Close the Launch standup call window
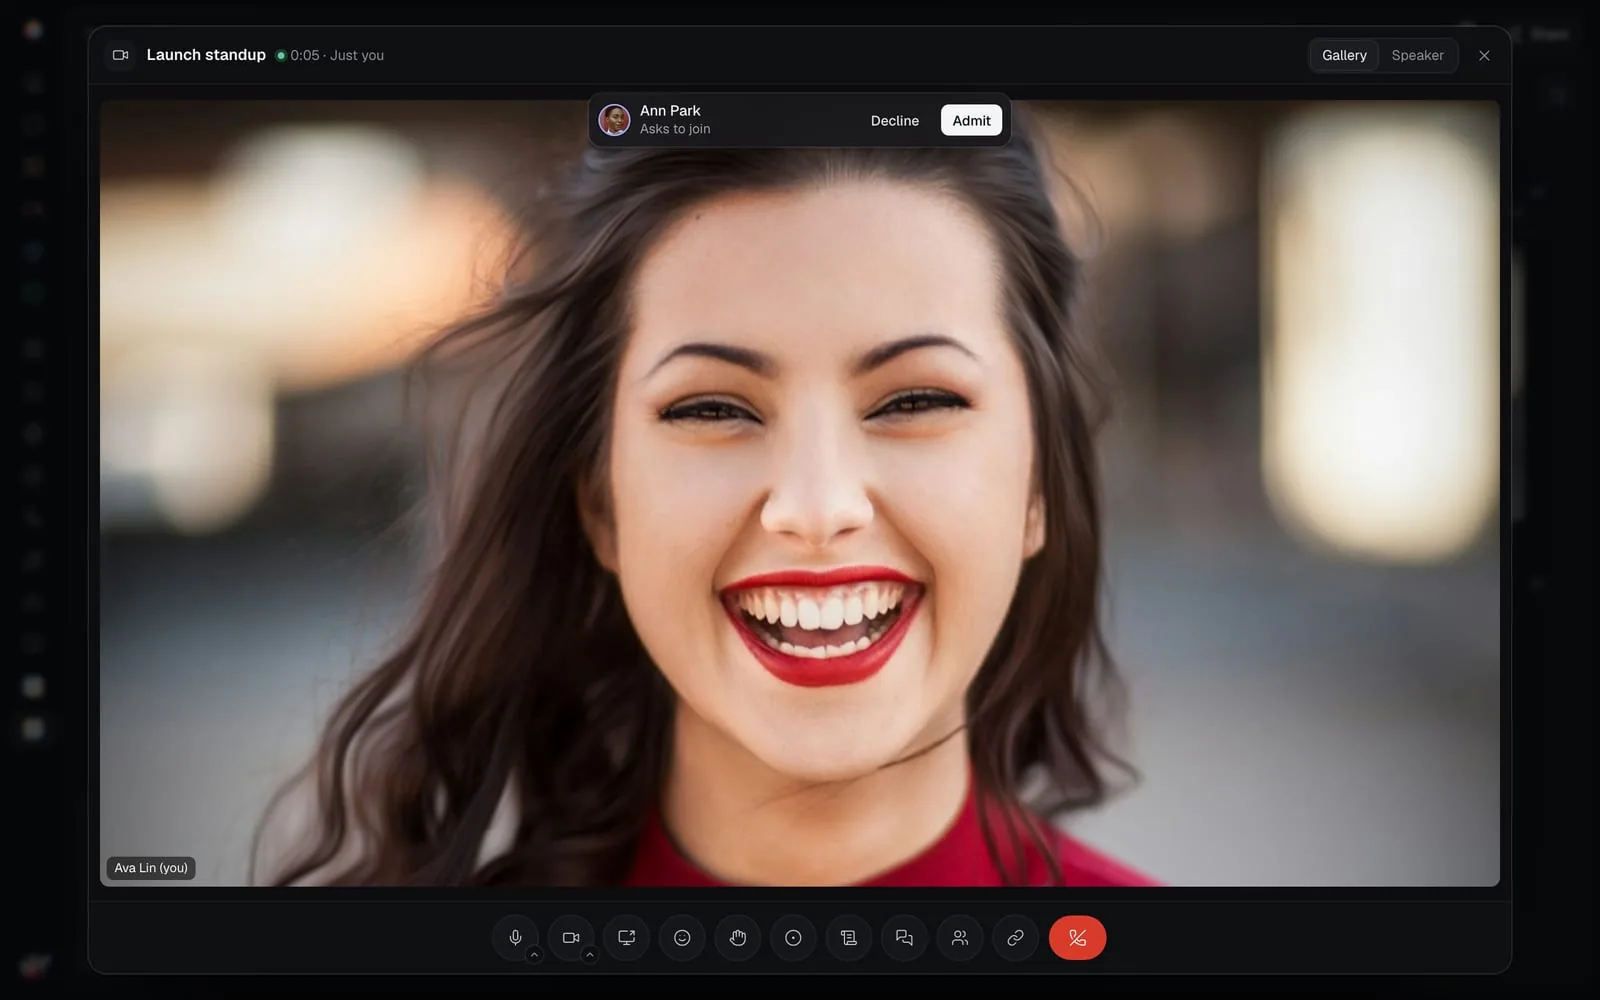 coord(1484,55)
